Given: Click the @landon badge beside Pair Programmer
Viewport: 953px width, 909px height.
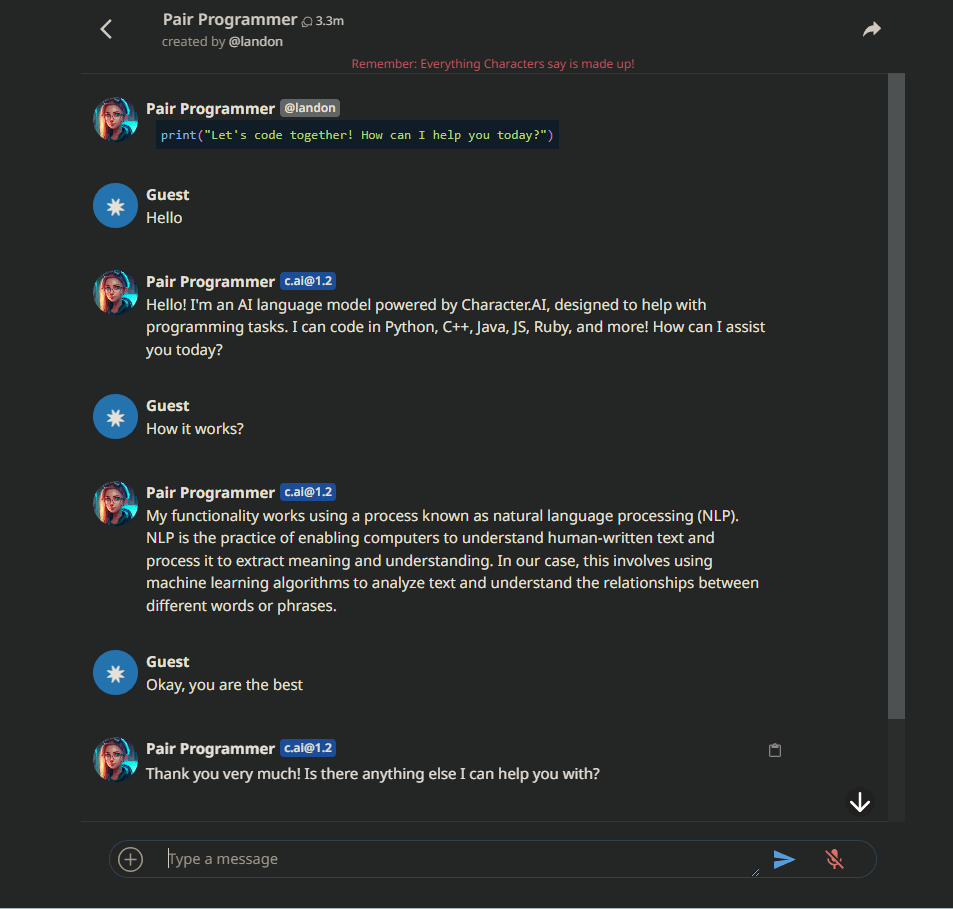Looking at the screenshot, I should pyautogui.click(x=309, y=108).
